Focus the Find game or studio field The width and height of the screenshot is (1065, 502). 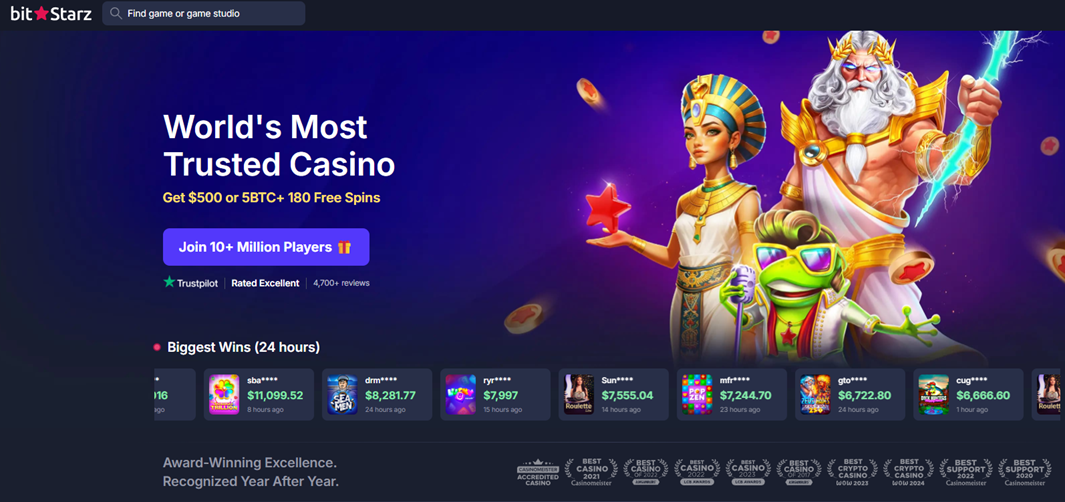click(204, 13)
